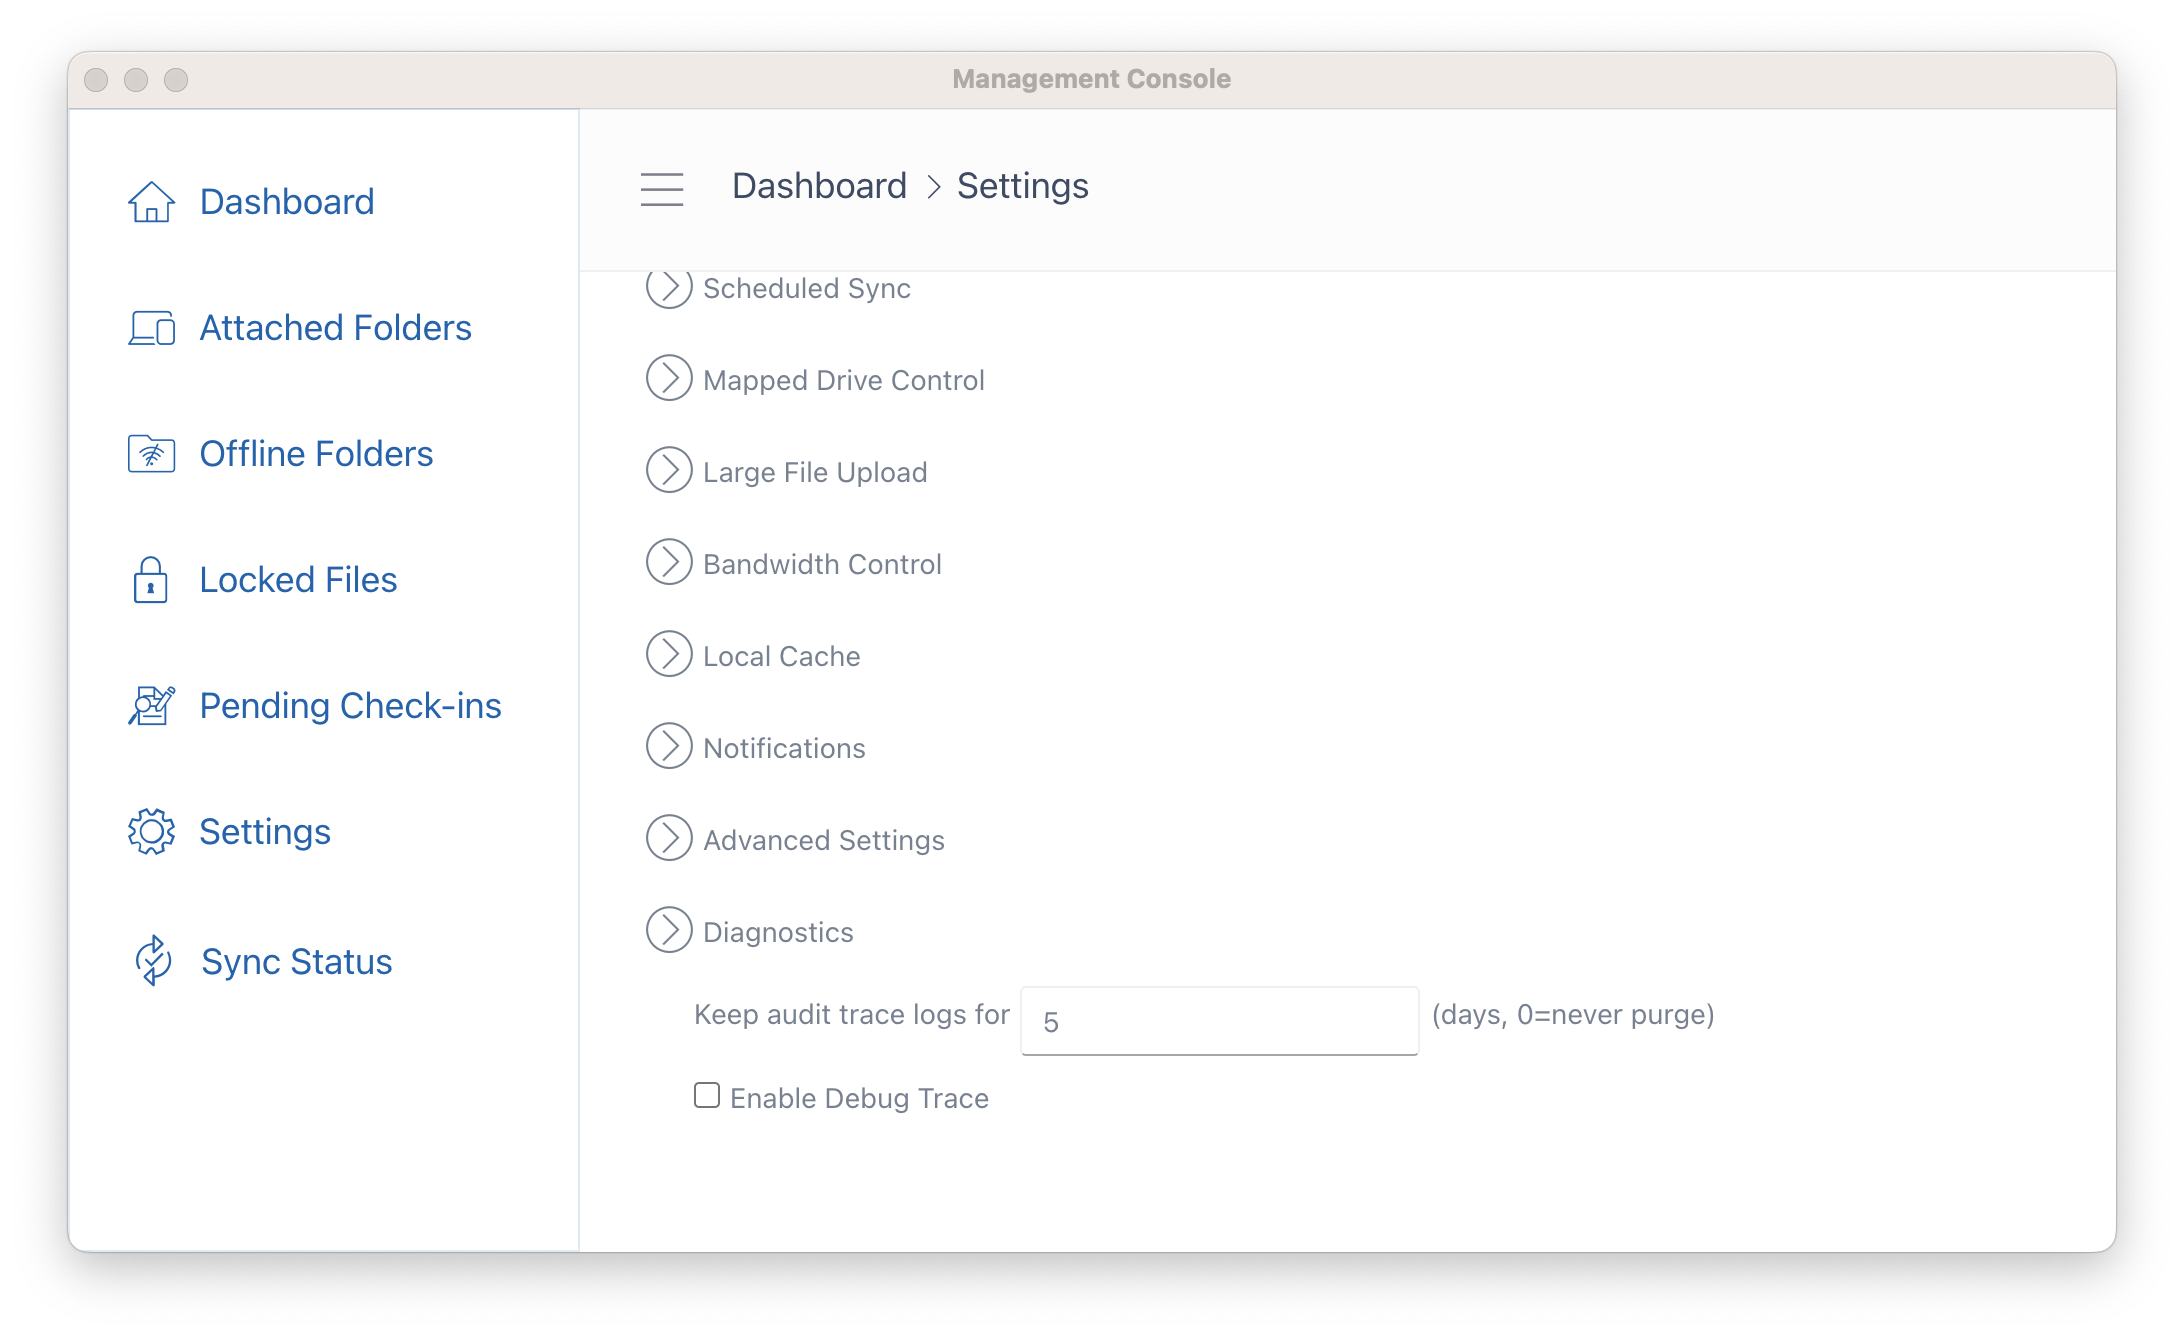Expand the Large File Upload chevron
The width and height of the screenshot is (2184, 1336).
pyautogui.click(x=669, y=470)
